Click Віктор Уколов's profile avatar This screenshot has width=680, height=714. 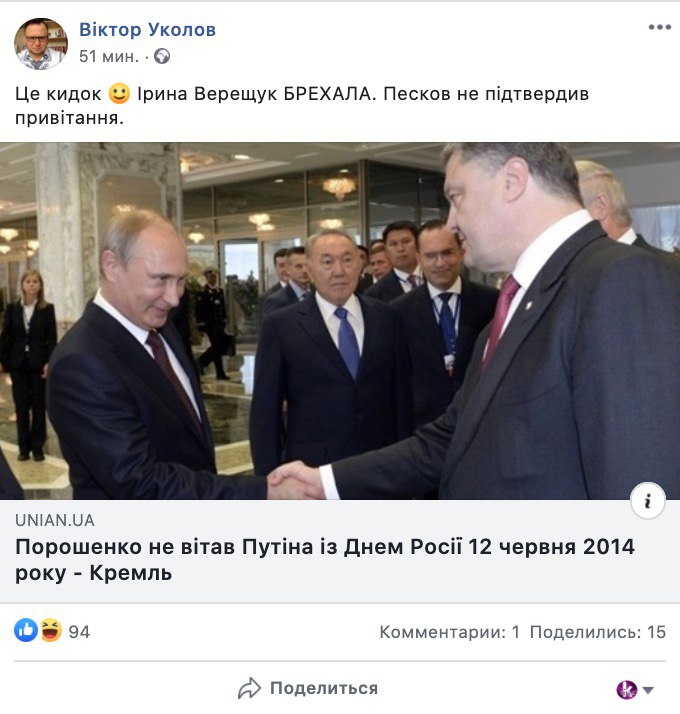tap(41, 44)
